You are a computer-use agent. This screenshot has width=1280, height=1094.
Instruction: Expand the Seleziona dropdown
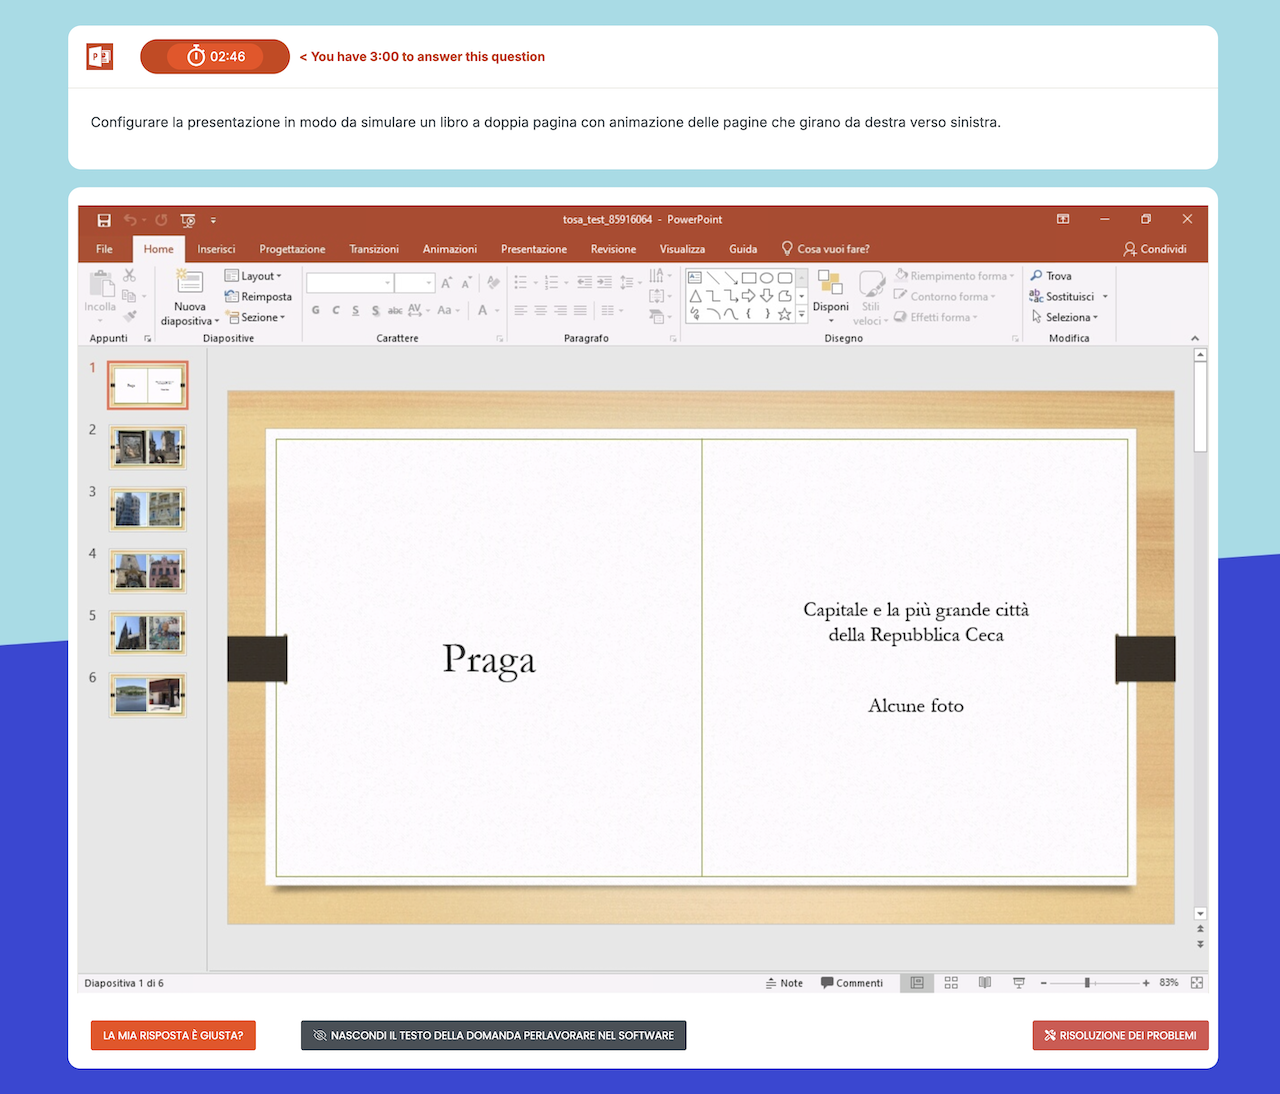click(x=1066, y=317)
